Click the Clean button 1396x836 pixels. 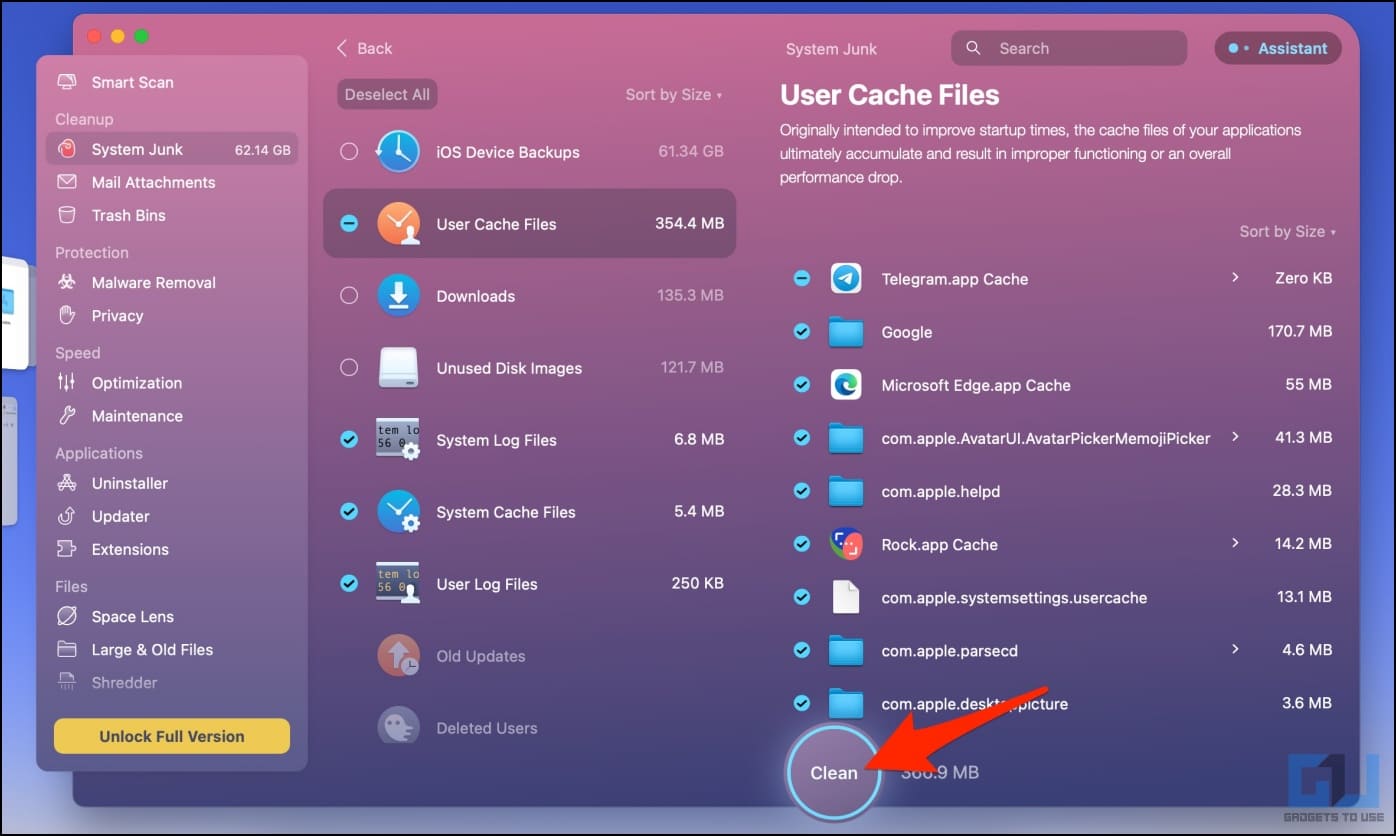834,772
